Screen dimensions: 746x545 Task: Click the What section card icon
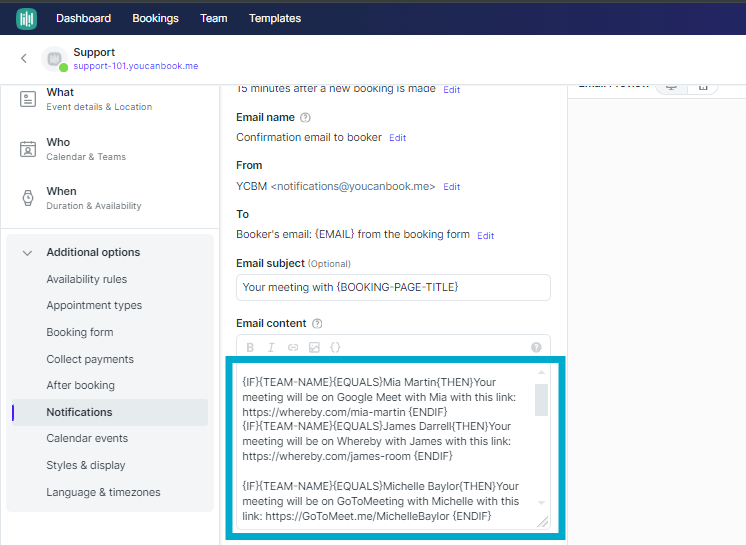[x=28, y=99]
